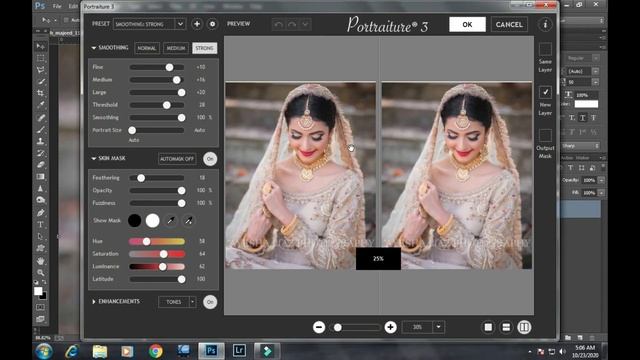
Task: Open Windows Start menu
Action: 44,351
